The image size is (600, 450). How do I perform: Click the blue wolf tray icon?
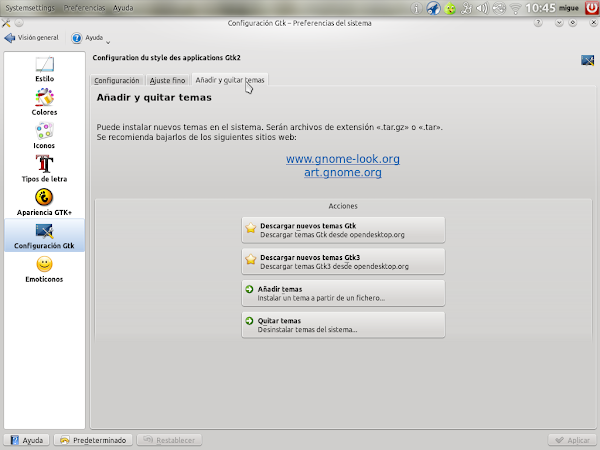433,8
